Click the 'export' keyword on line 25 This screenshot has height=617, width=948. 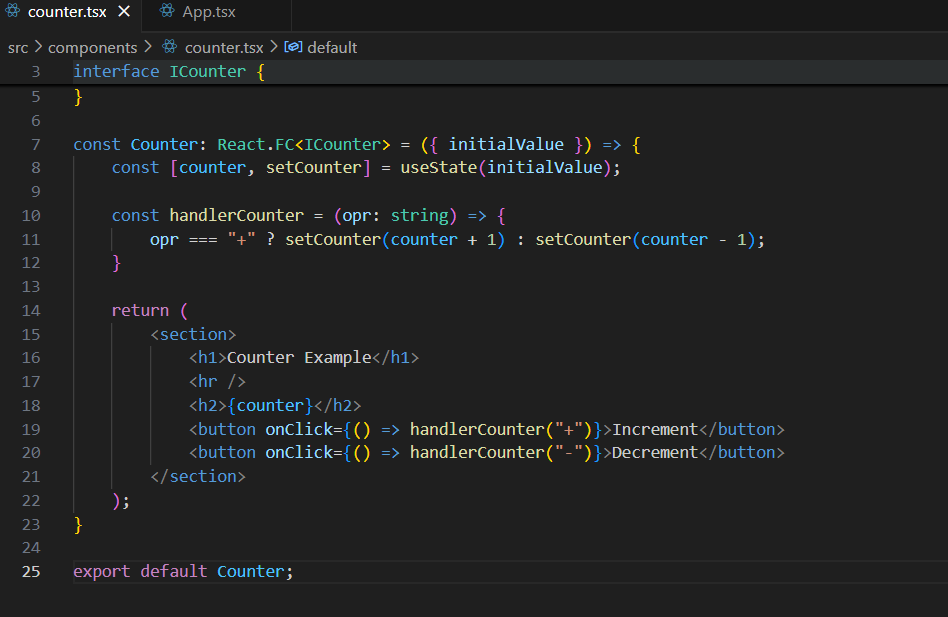tap(102, 572)
